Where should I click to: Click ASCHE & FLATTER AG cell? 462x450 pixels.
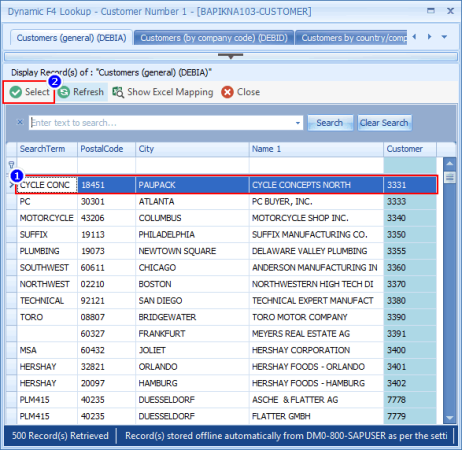point(316,400)
